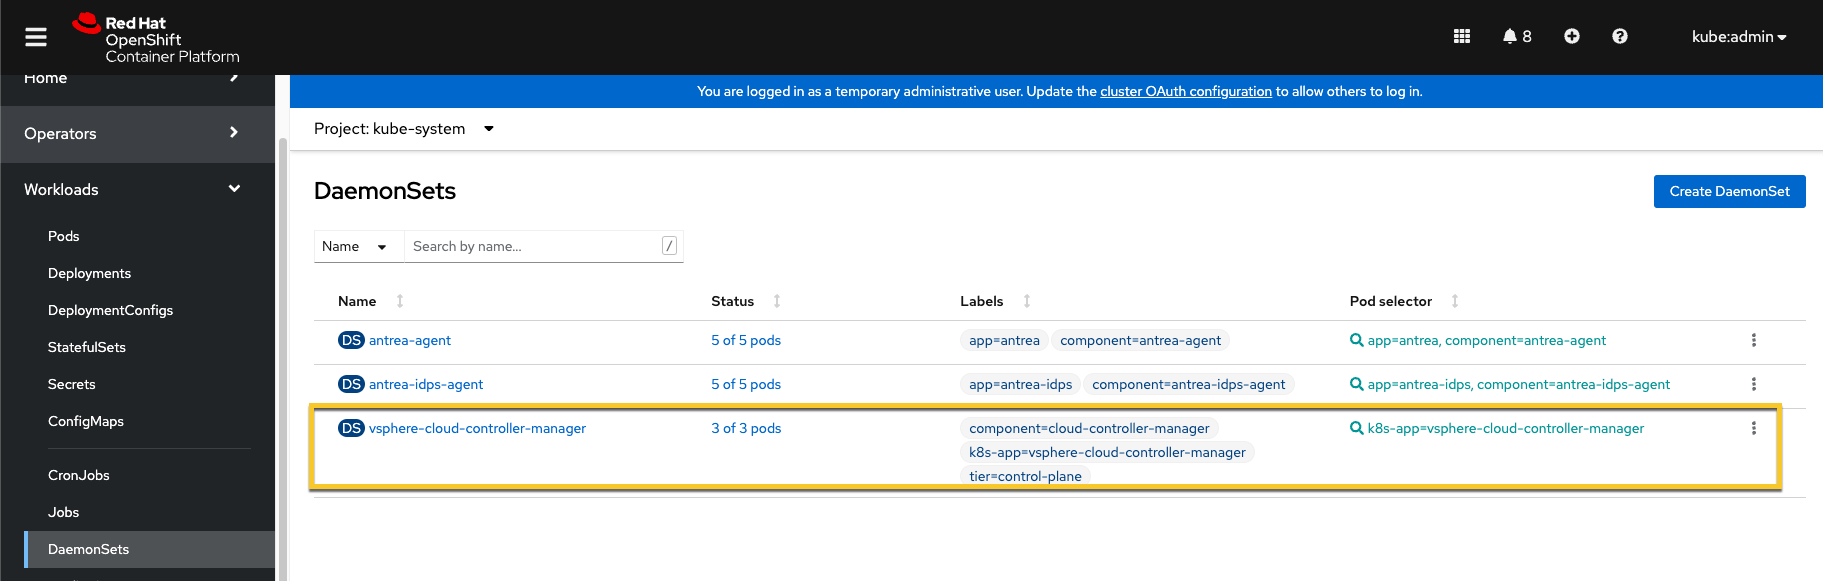Click the tier=control-plane label
This screenshot has width=1823, height=581.
(1025, 476)
